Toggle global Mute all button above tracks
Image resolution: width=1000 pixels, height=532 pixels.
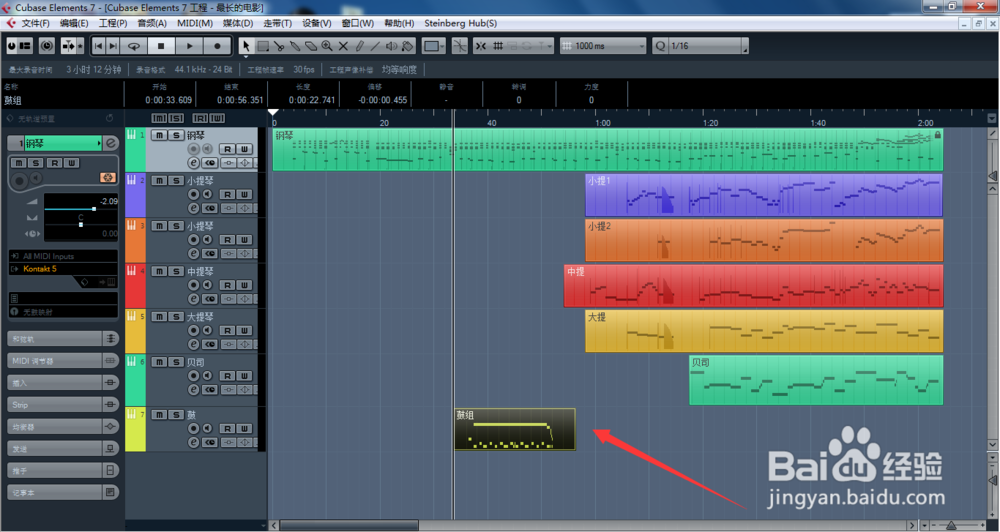[159, 118]
